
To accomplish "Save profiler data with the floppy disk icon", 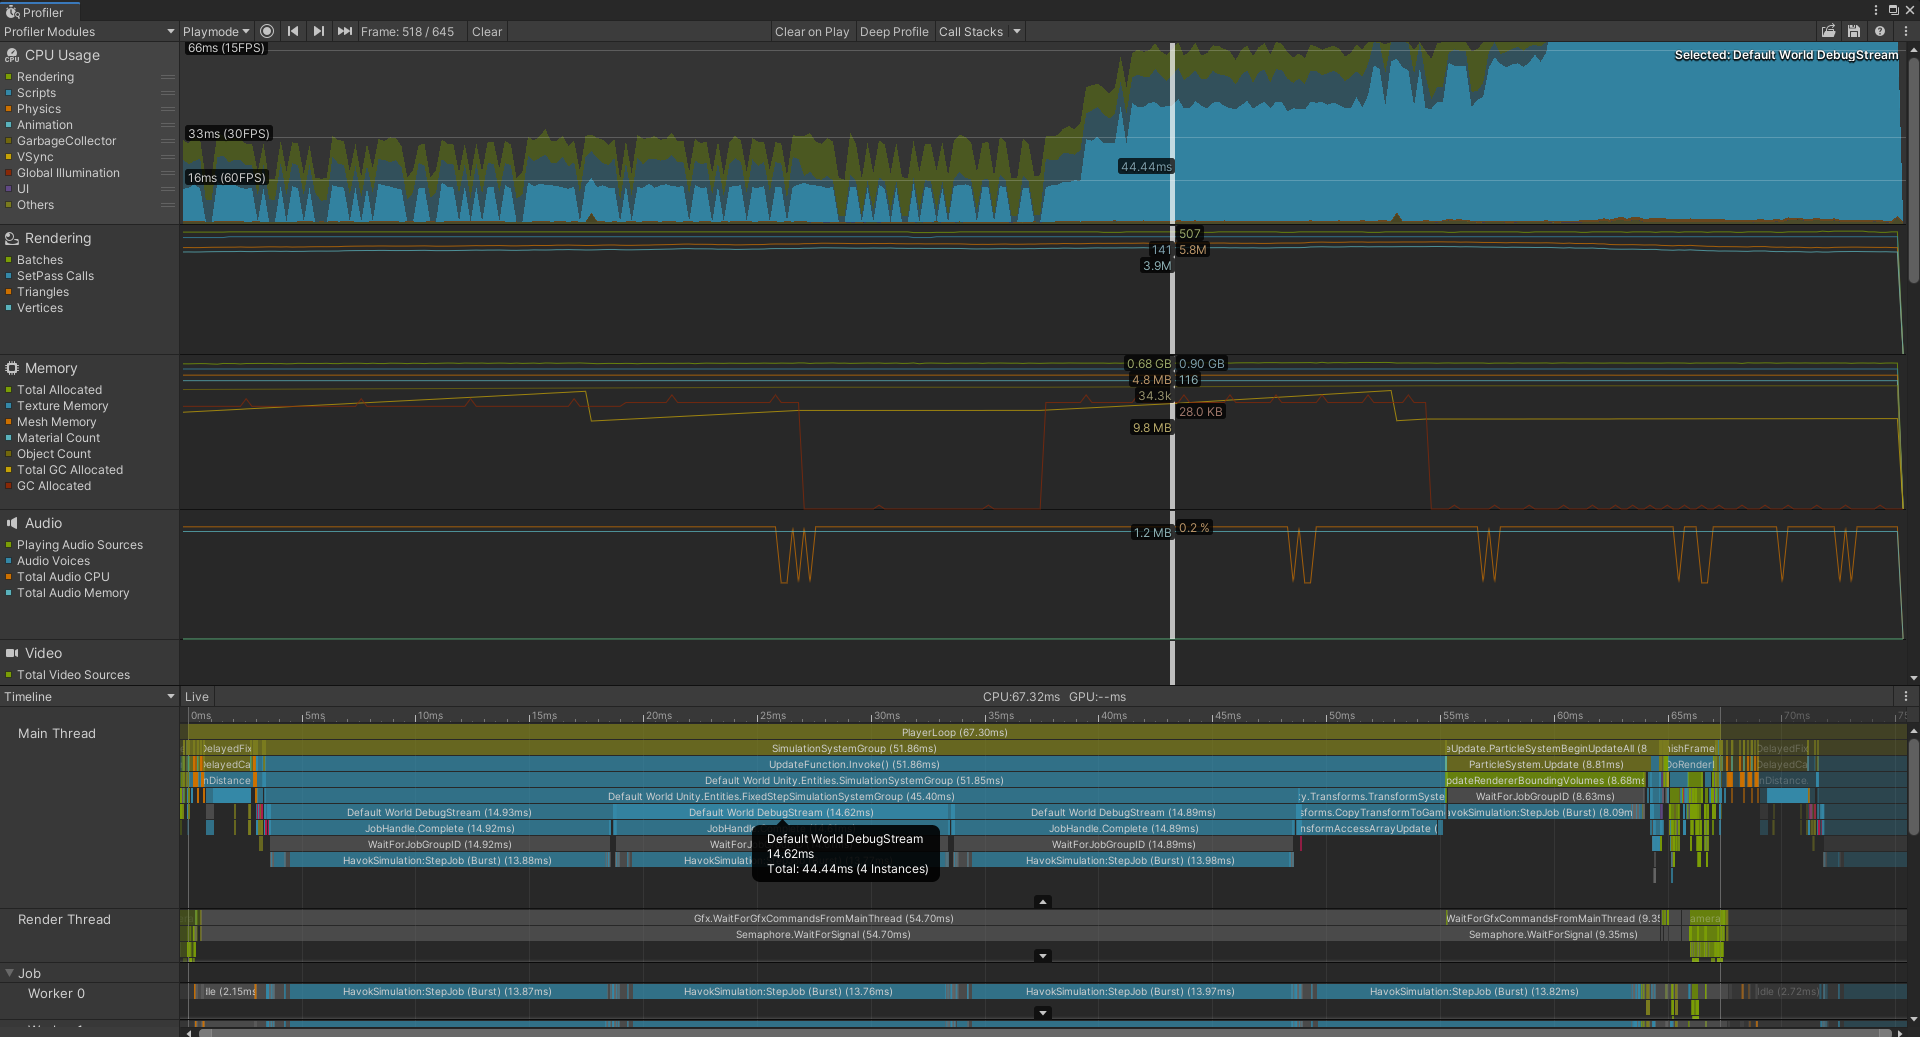I will [x=1854, y=31].
